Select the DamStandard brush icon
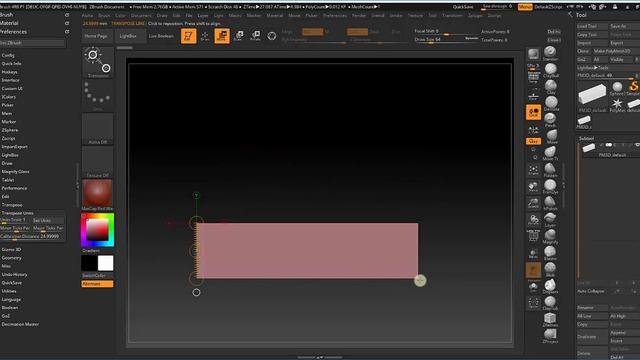Screen dimensions: 640x360 click(551, 103)
